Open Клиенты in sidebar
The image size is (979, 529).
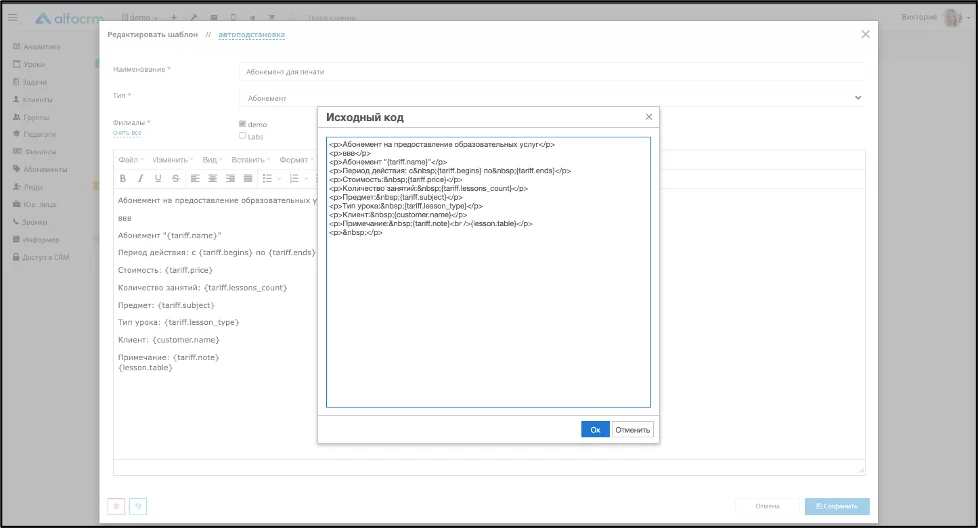(x=32, y=99)
